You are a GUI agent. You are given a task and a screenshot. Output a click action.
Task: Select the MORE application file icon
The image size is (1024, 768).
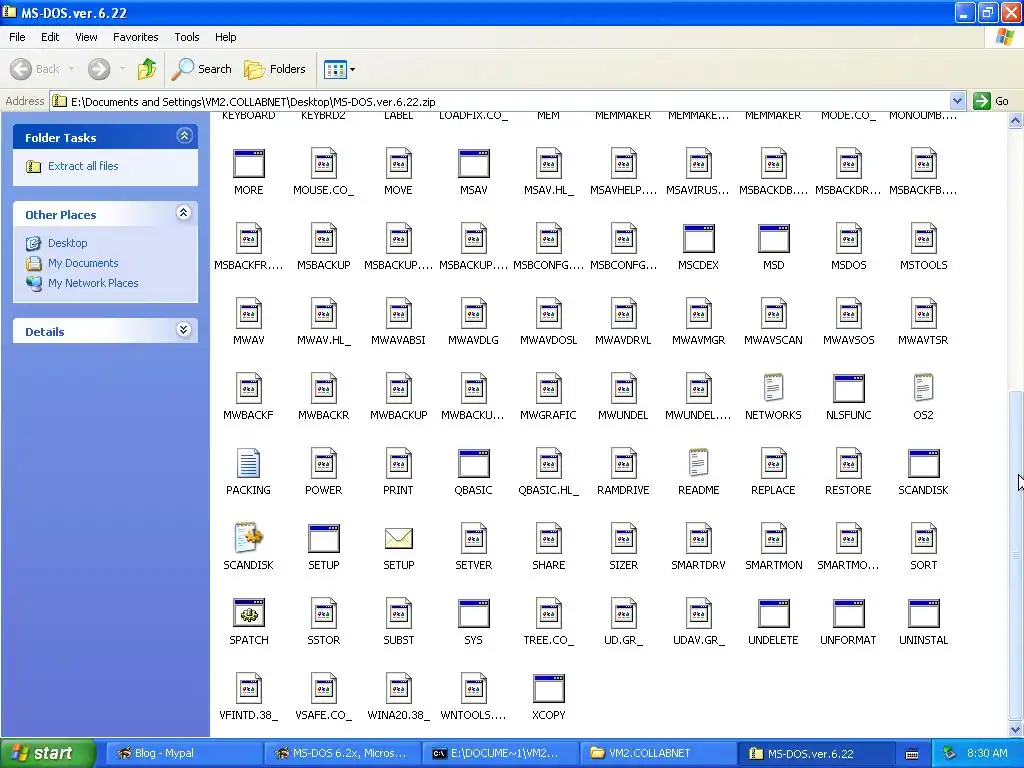[248, 164]
